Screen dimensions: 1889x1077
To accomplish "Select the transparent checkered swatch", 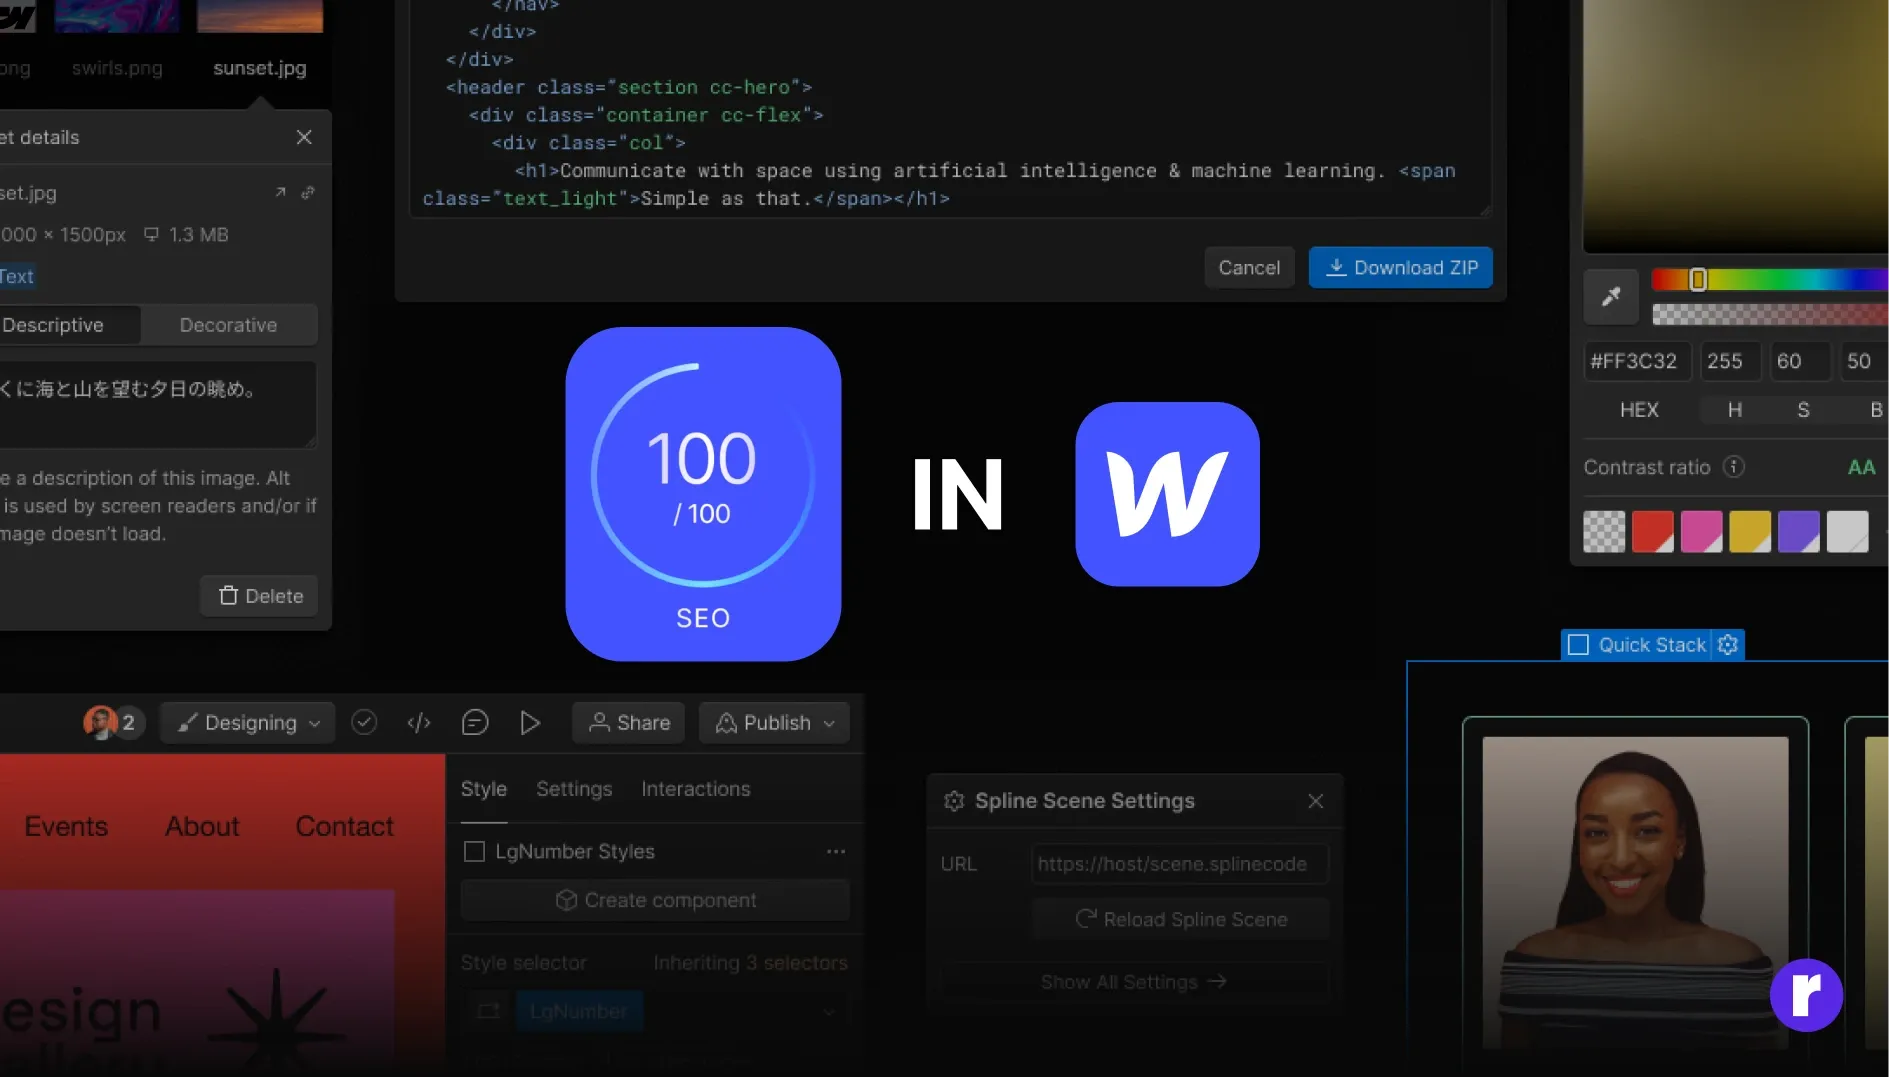I will click(x=1604, y=532).
